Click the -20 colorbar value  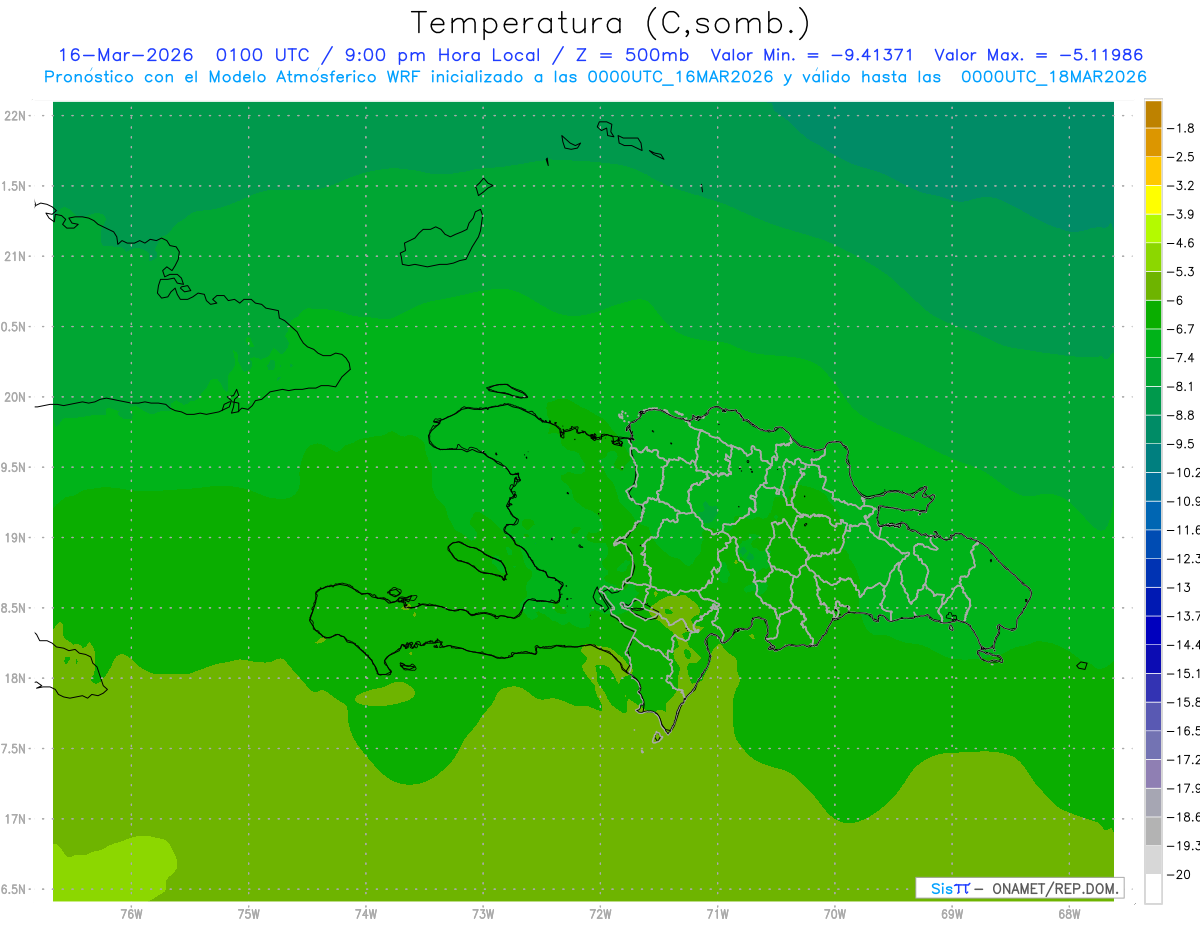(x=1179, y=874)
